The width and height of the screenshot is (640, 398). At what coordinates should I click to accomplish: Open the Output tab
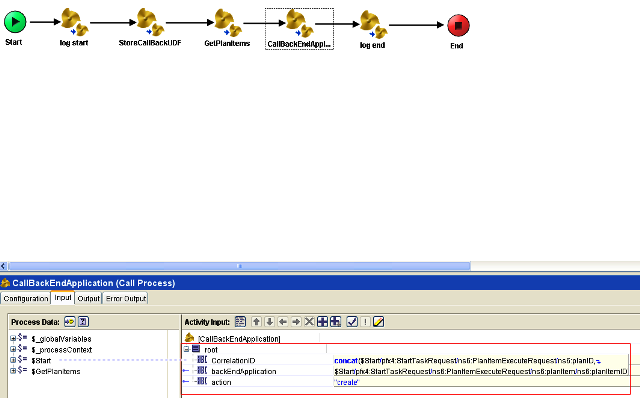pyautogui.click(x=89, y=298)
